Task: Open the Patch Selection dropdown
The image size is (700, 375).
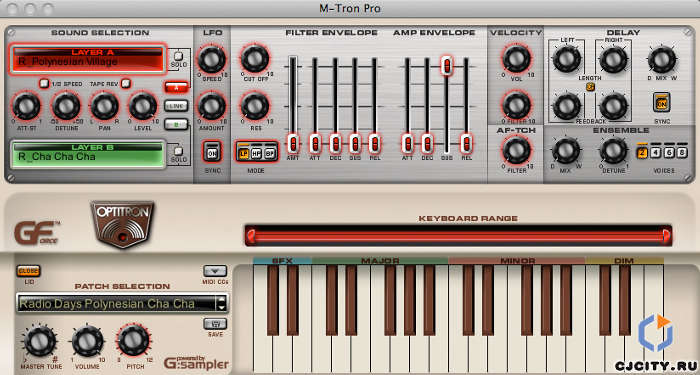Action: tap(117, 304)
